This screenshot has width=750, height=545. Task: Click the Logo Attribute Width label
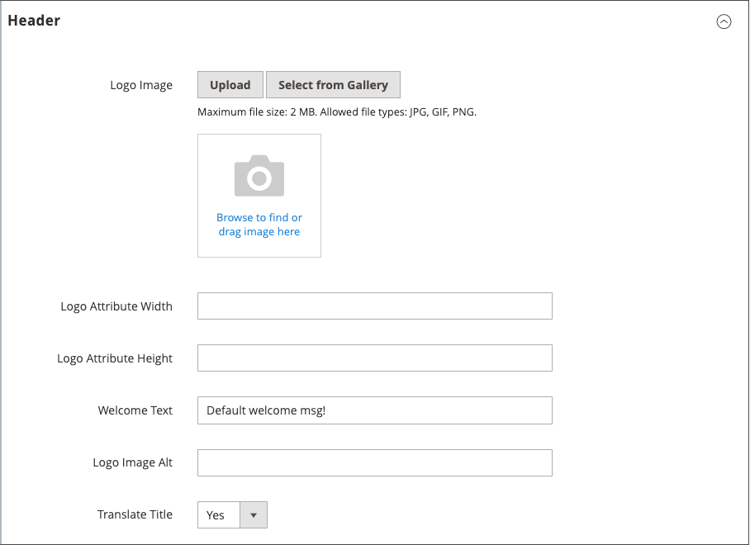point(116,306)
